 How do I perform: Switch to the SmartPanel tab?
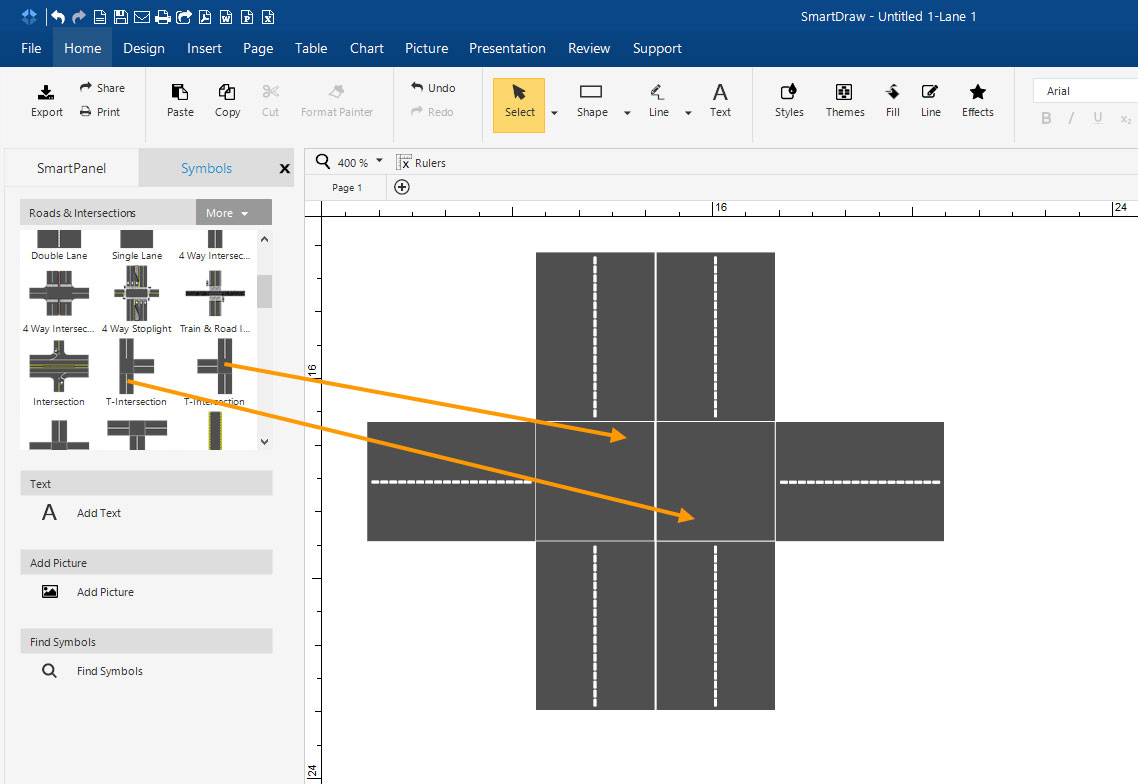point(71,168)
